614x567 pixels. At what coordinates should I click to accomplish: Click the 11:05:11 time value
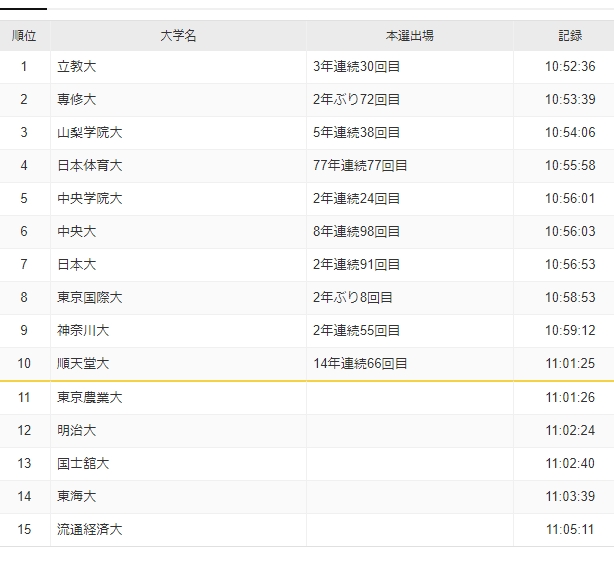pos(570,529)
